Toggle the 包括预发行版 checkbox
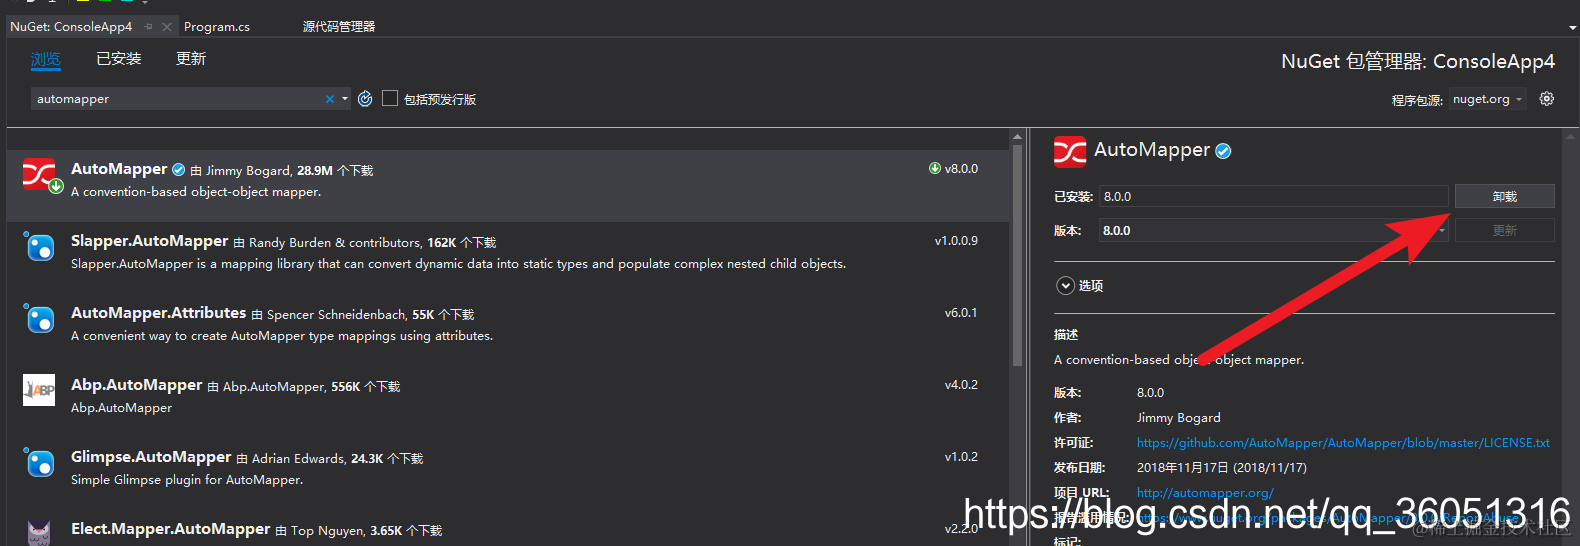 point(390,99)
